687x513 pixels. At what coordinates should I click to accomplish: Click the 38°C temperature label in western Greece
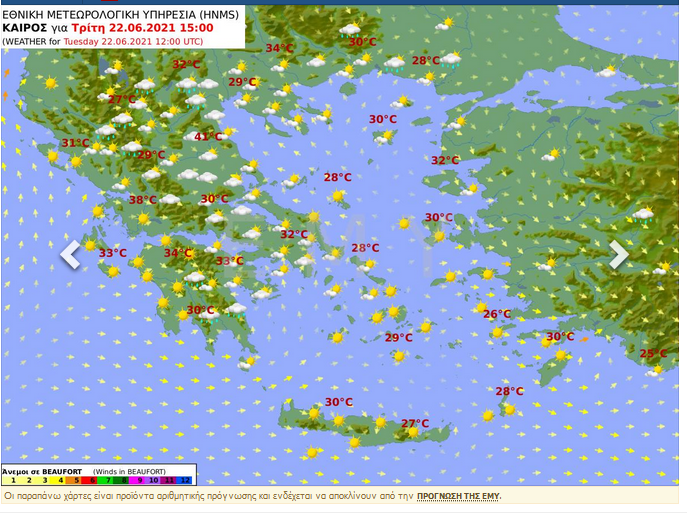[142, 200]
